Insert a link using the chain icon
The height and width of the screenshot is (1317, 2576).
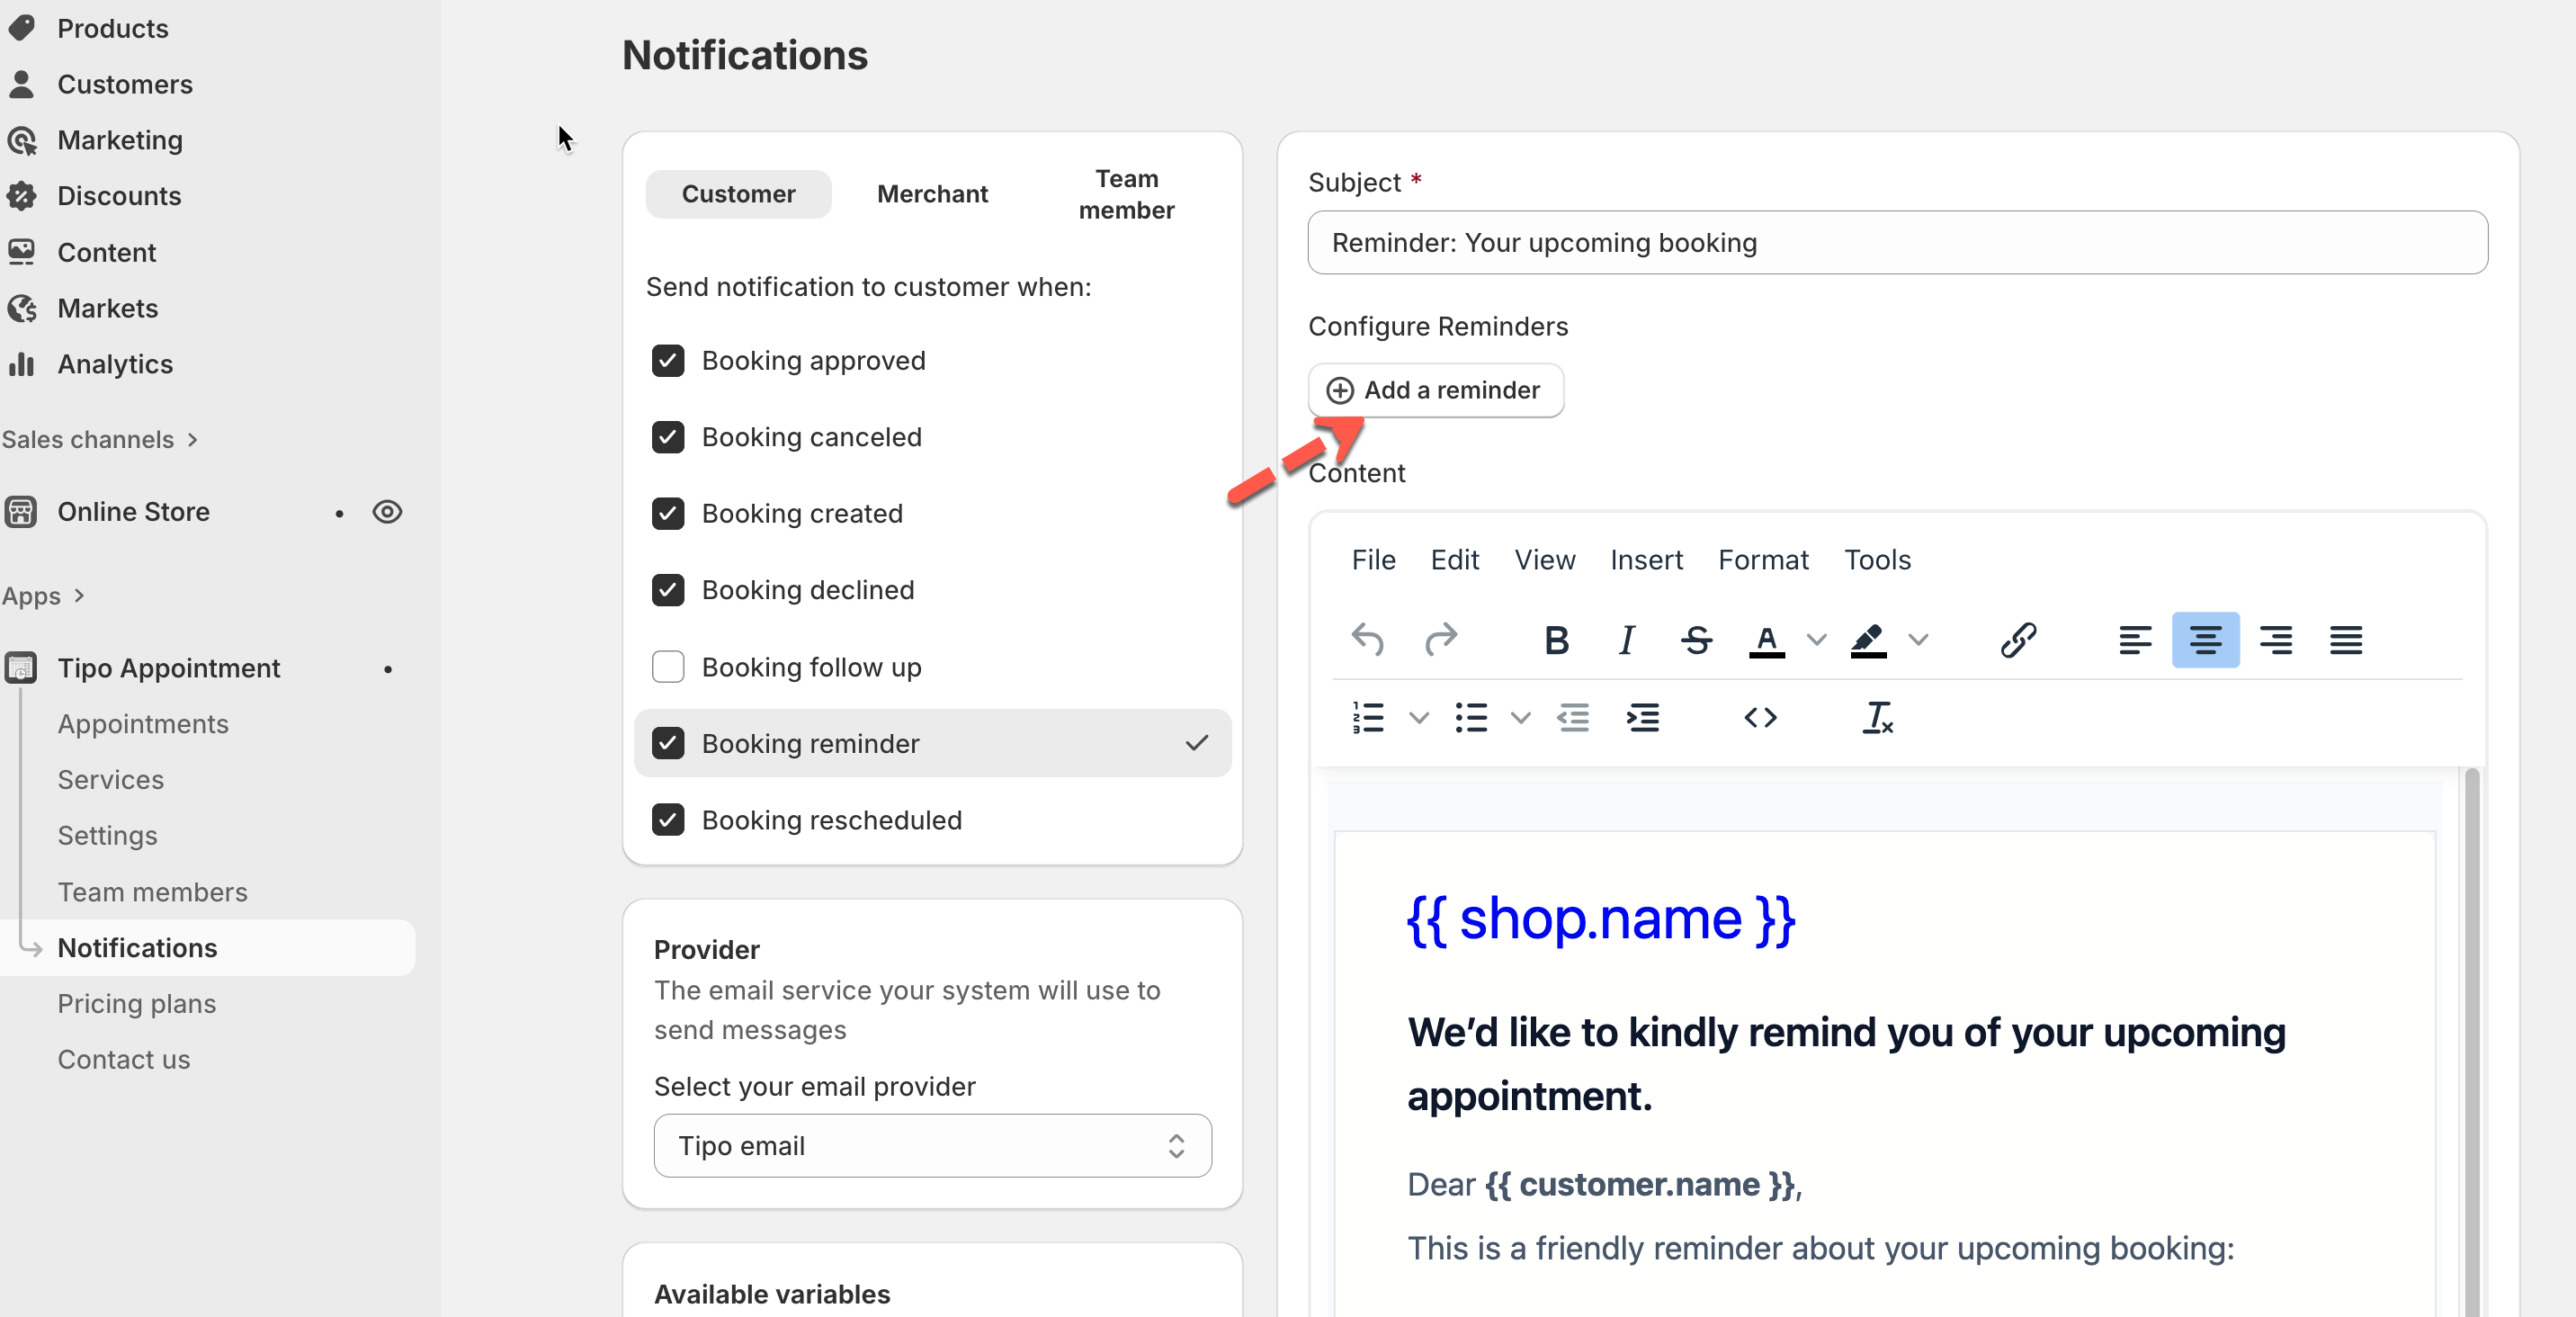click(2018, 640)
